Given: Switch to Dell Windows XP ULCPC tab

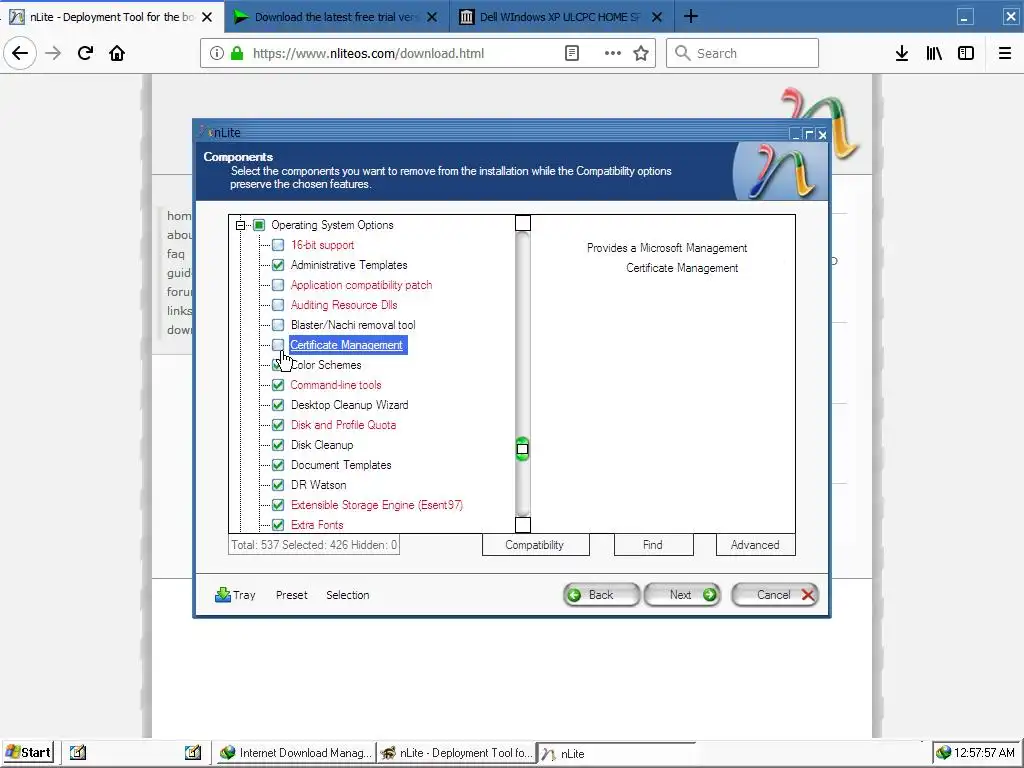Looking at the screenshot, I should tap(562, 17).
